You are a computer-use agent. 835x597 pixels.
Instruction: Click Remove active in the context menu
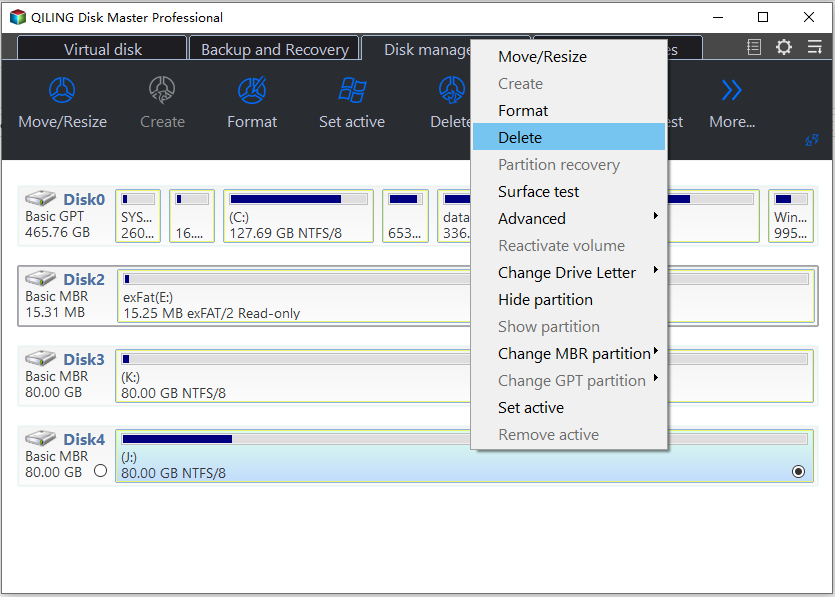tap(569, 435)
